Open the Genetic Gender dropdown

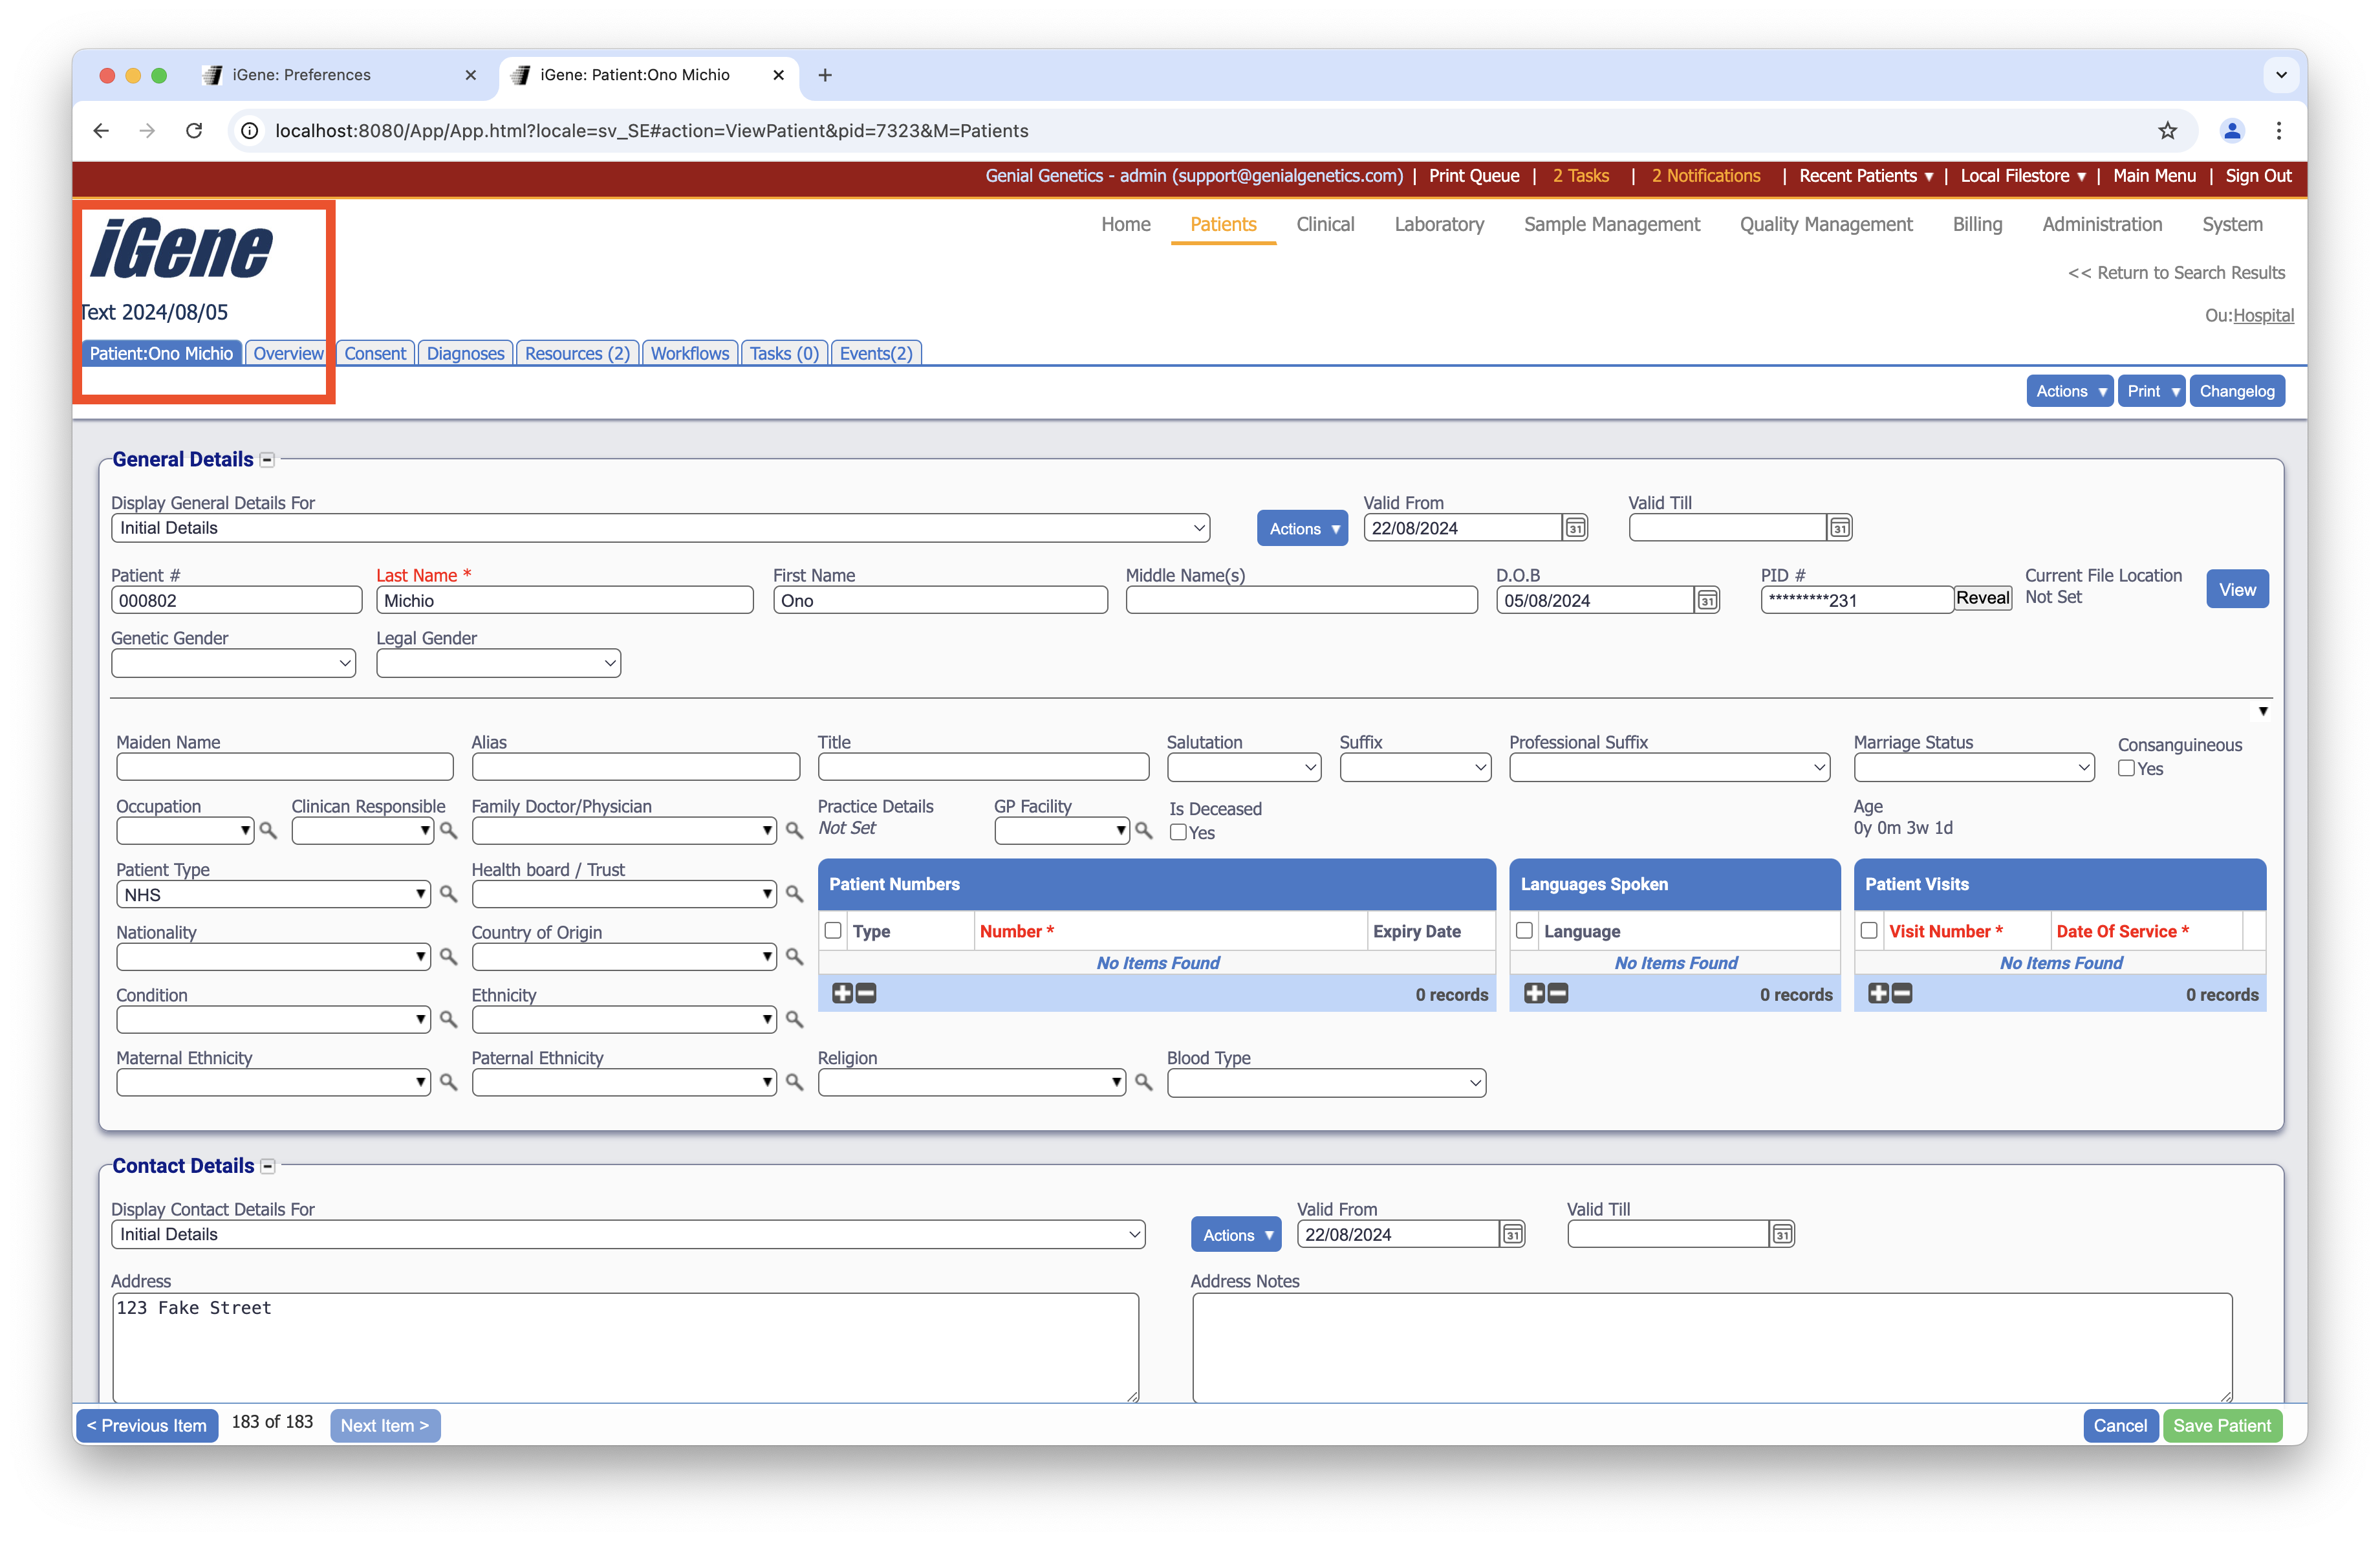pyautogui.click(x=233, y=663)
